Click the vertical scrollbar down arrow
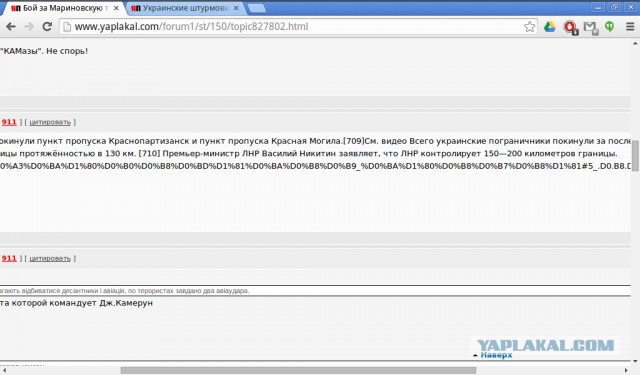This screenshot has height=375, width=640. 636,362
